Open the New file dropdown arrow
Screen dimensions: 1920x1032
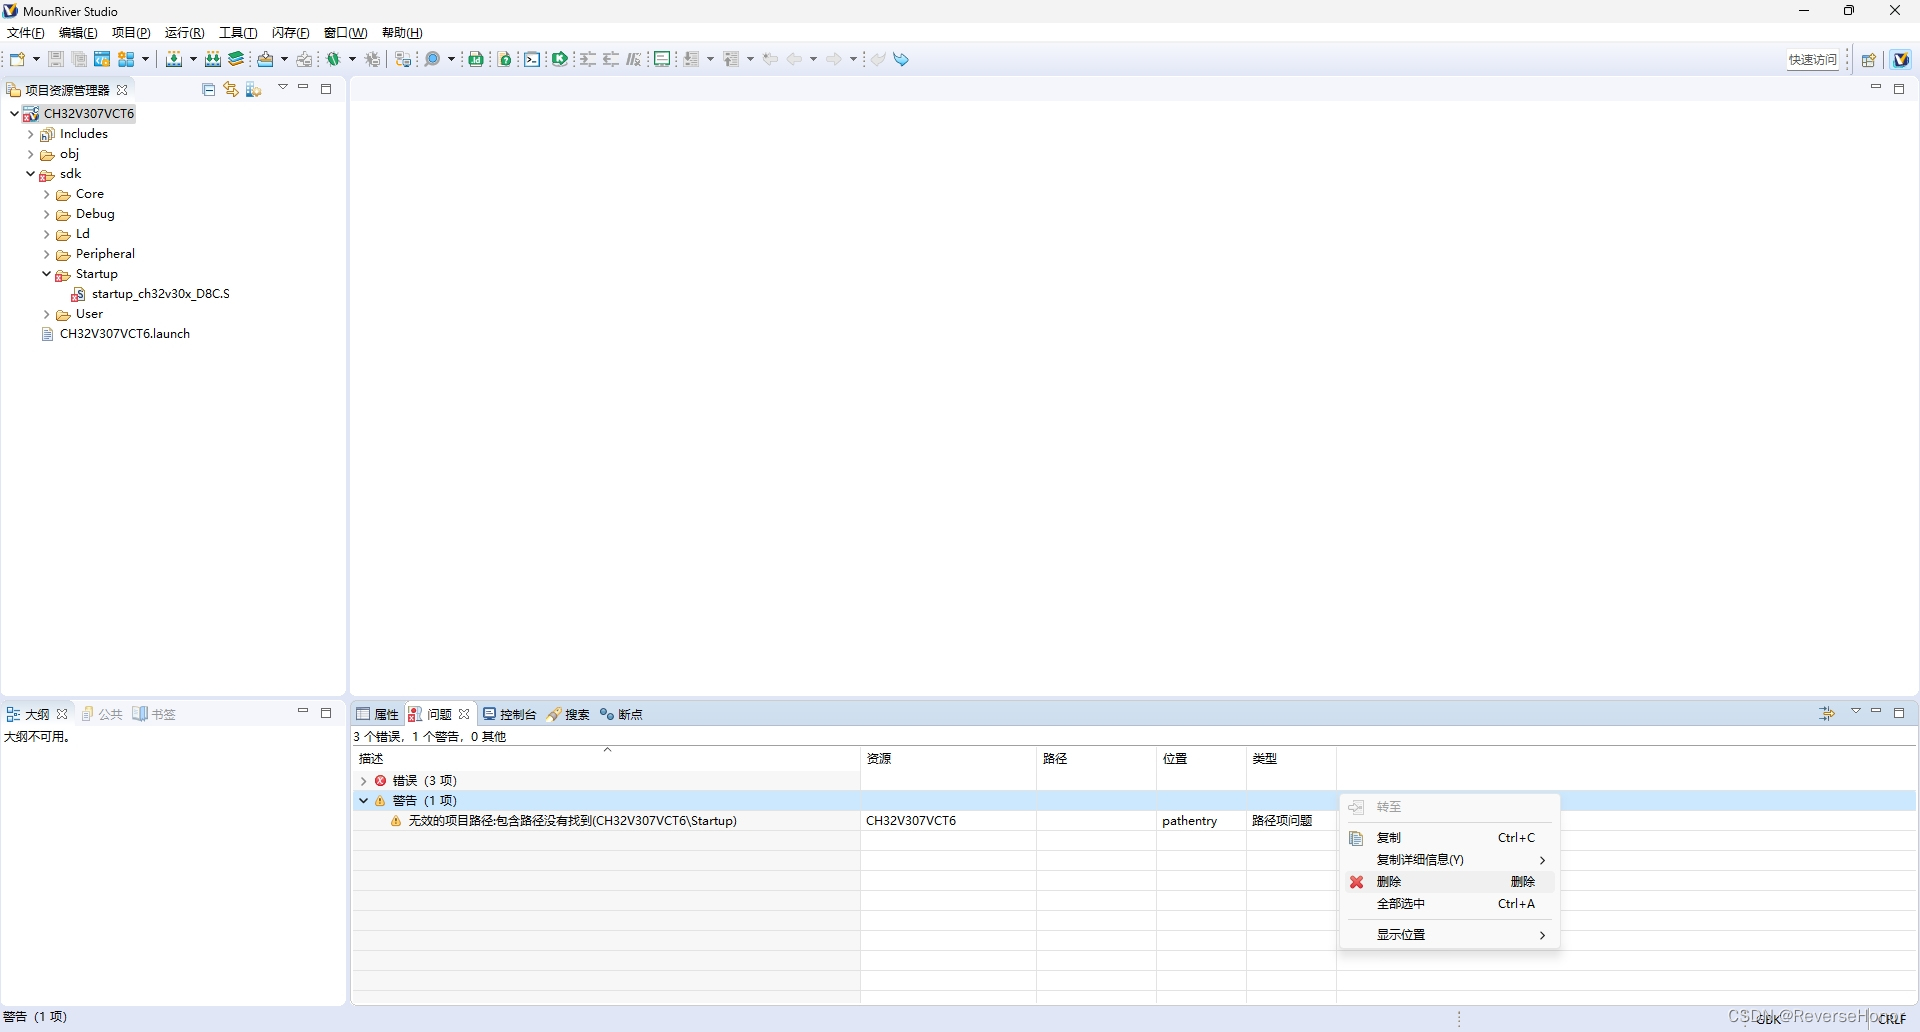tap(37, 59)
